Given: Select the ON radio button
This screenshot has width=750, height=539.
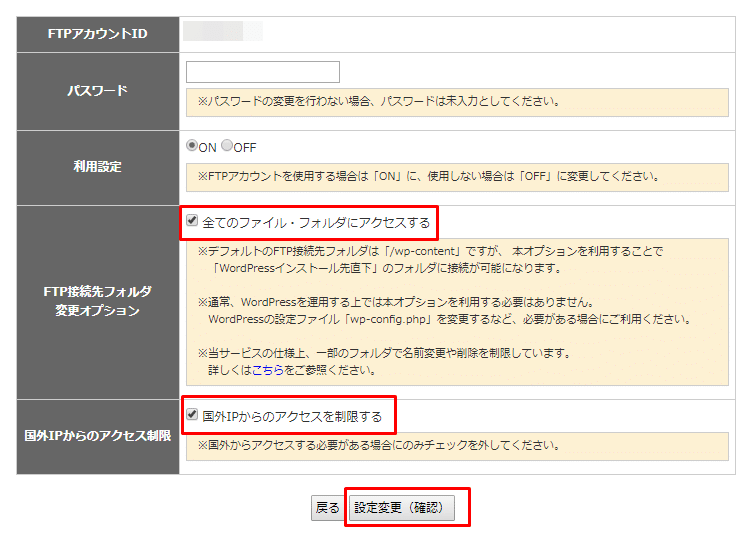Looking at the screenshot, I should (x=192, y=145).
